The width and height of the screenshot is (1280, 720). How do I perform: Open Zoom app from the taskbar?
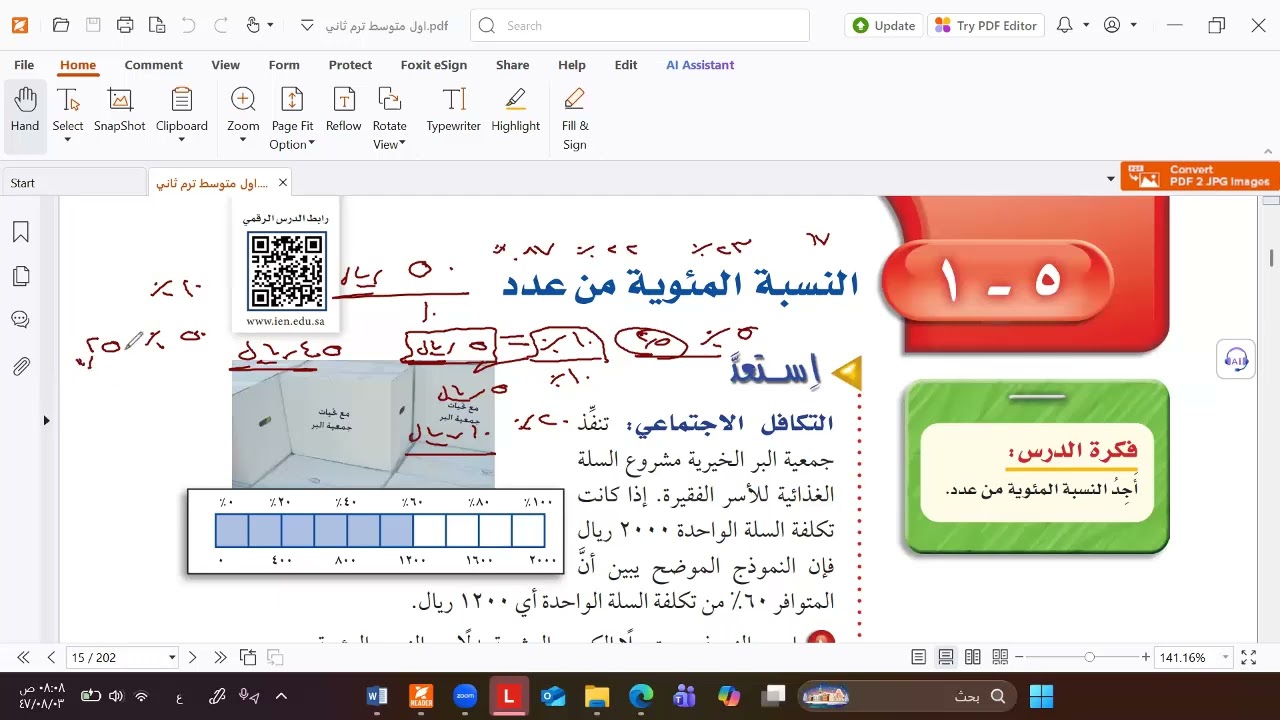465,696
